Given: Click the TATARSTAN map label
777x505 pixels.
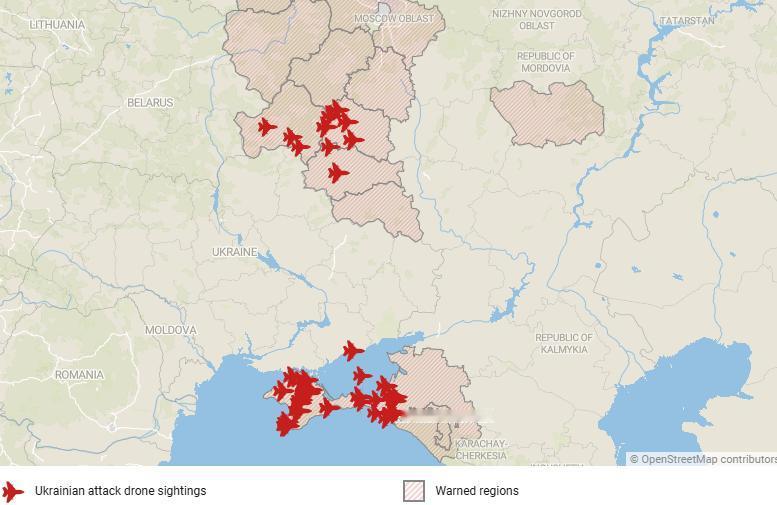Looking at the screenshot, I should [x=687, y=20].
